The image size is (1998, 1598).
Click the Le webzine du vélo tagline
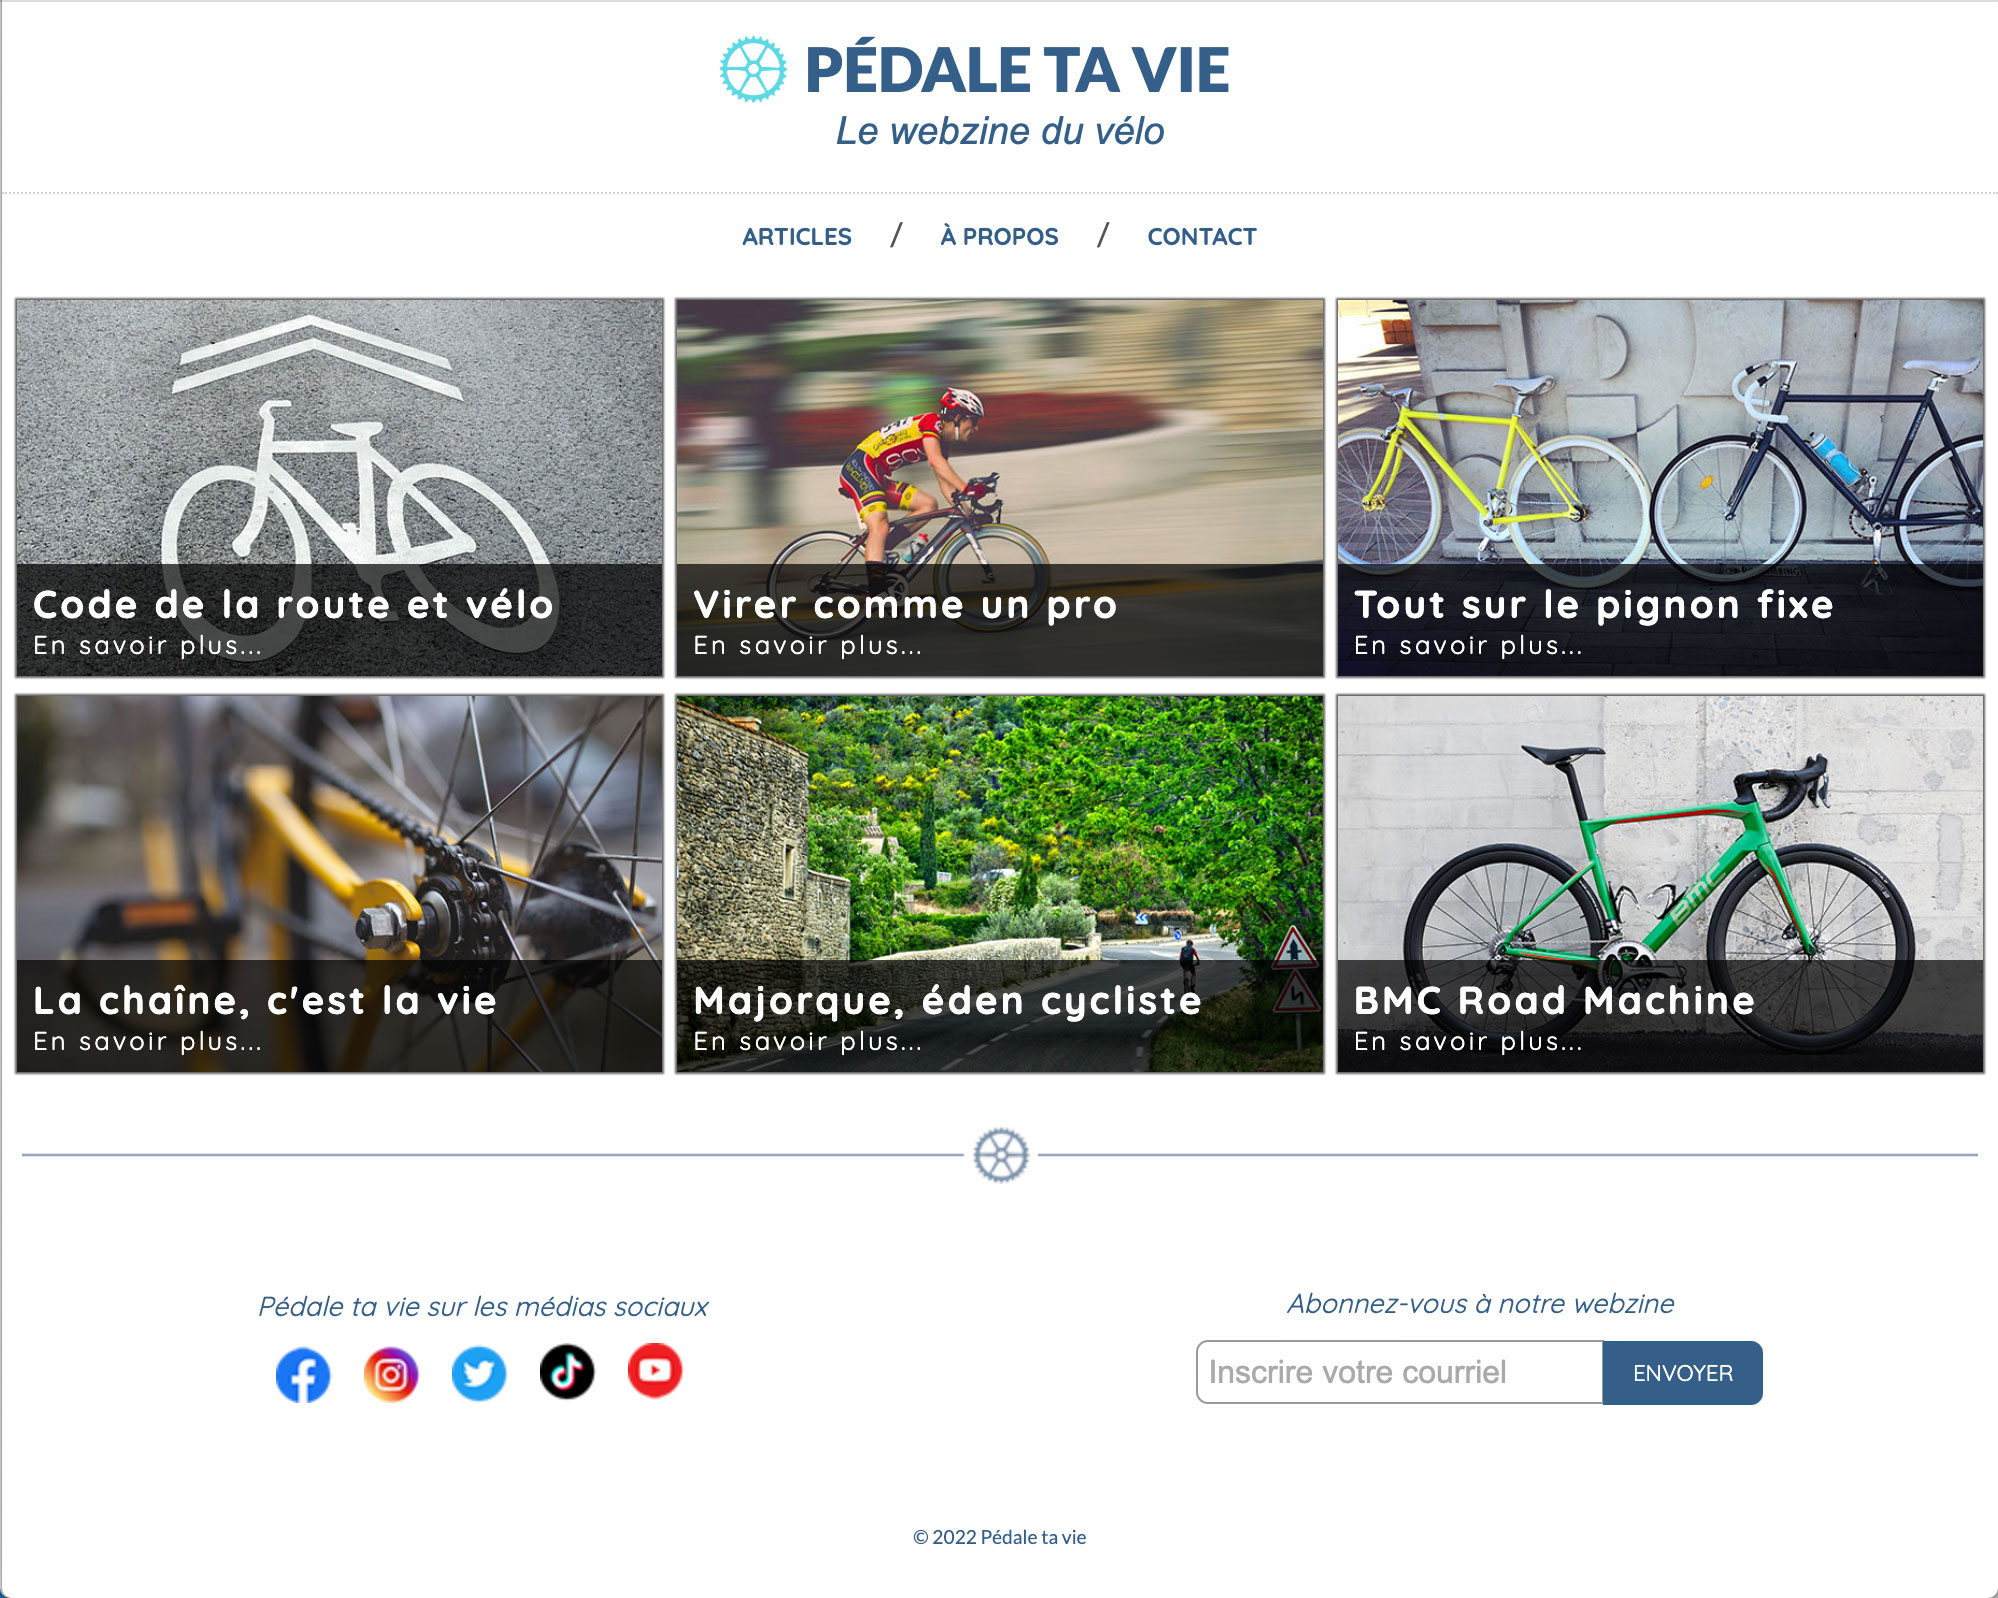(1000, 131)
